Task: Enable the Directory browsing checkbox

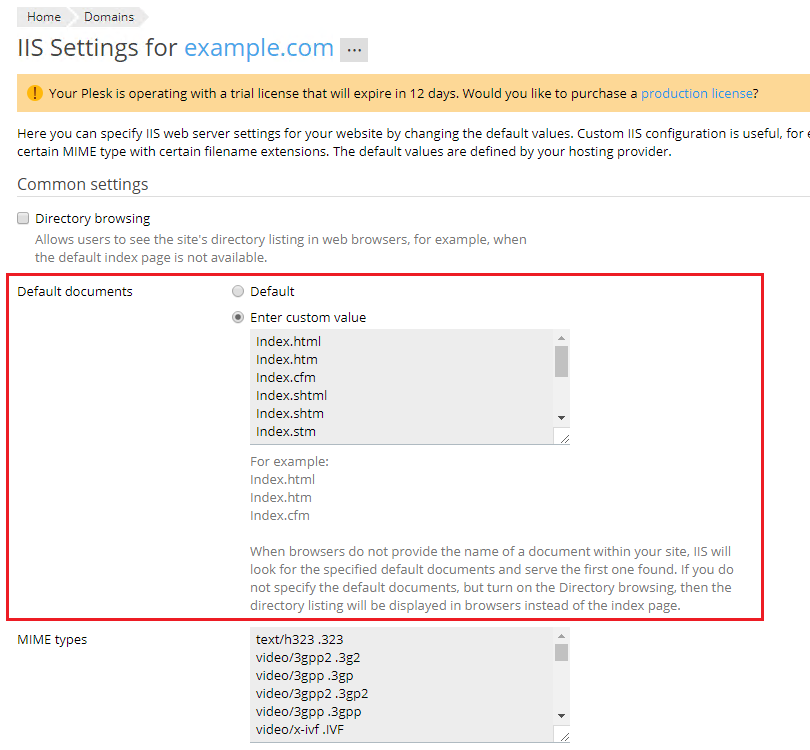Action: [x=23, y=218]
